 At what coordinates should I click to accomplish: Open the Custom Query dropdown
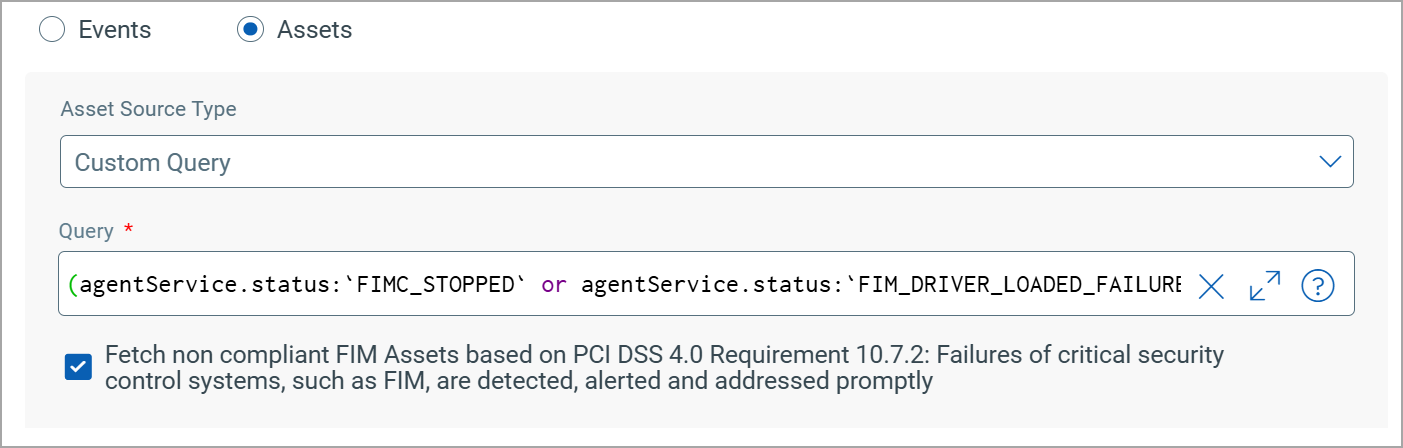click(706, 162)
